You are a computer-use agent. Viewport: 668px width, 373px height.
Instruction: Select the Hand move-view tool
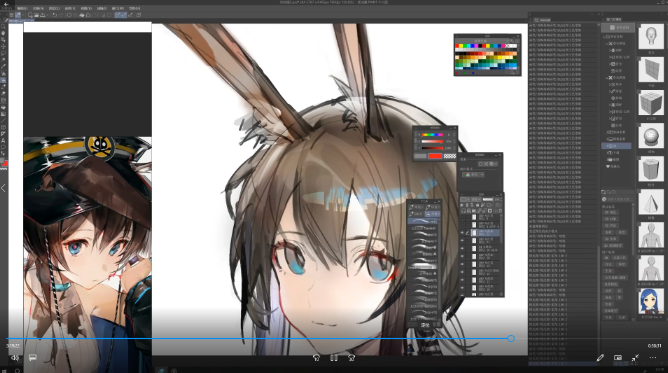click(3, 33)
